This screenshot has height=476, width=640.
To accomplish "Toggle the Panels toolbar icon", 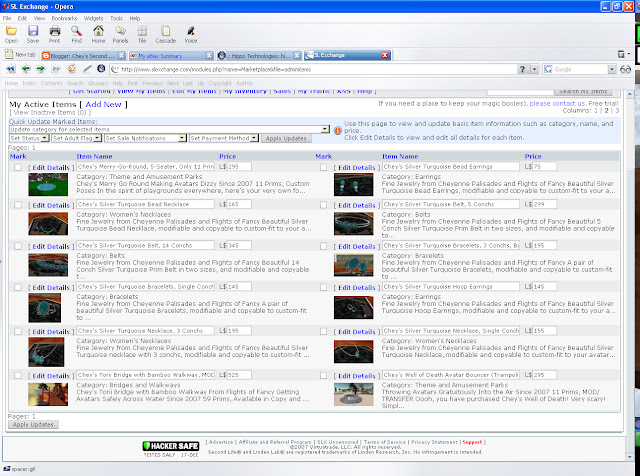I will 120,31.
